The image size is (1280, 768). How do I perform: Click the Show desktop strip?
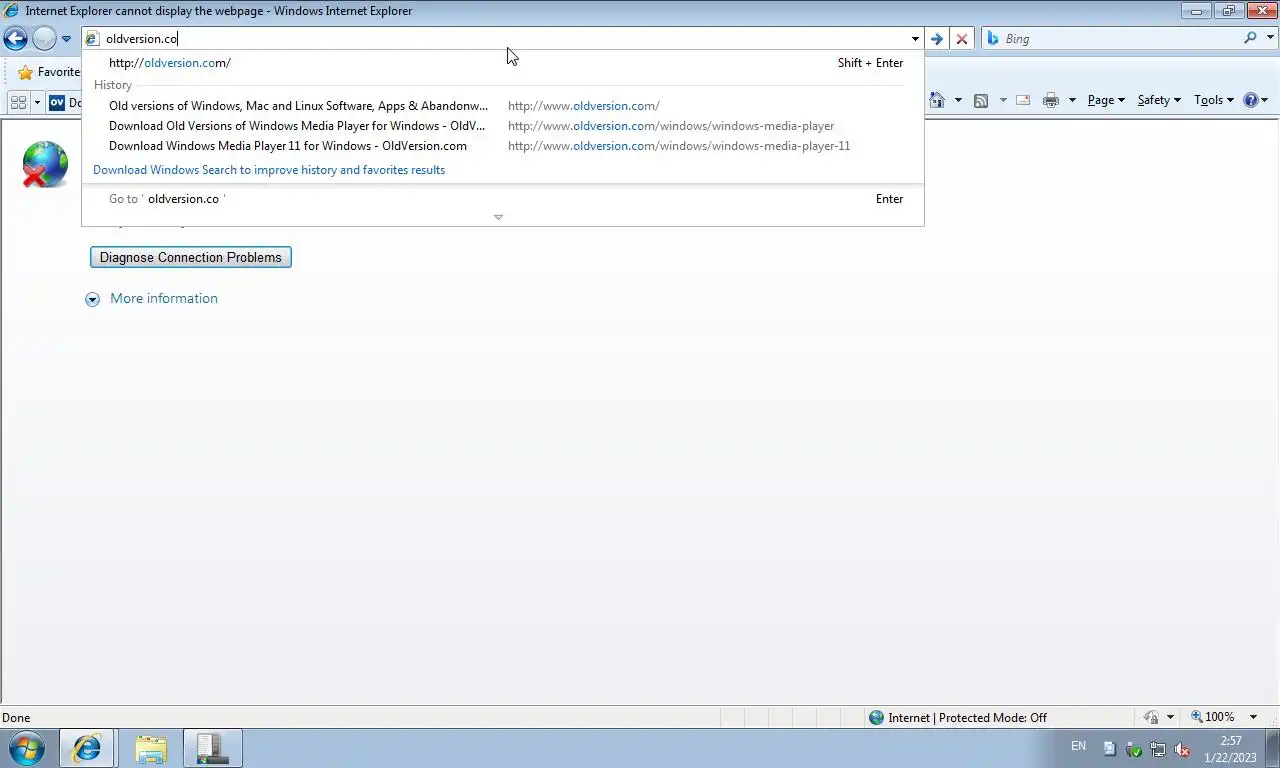pyautogui.click(x=1272, y=748)
